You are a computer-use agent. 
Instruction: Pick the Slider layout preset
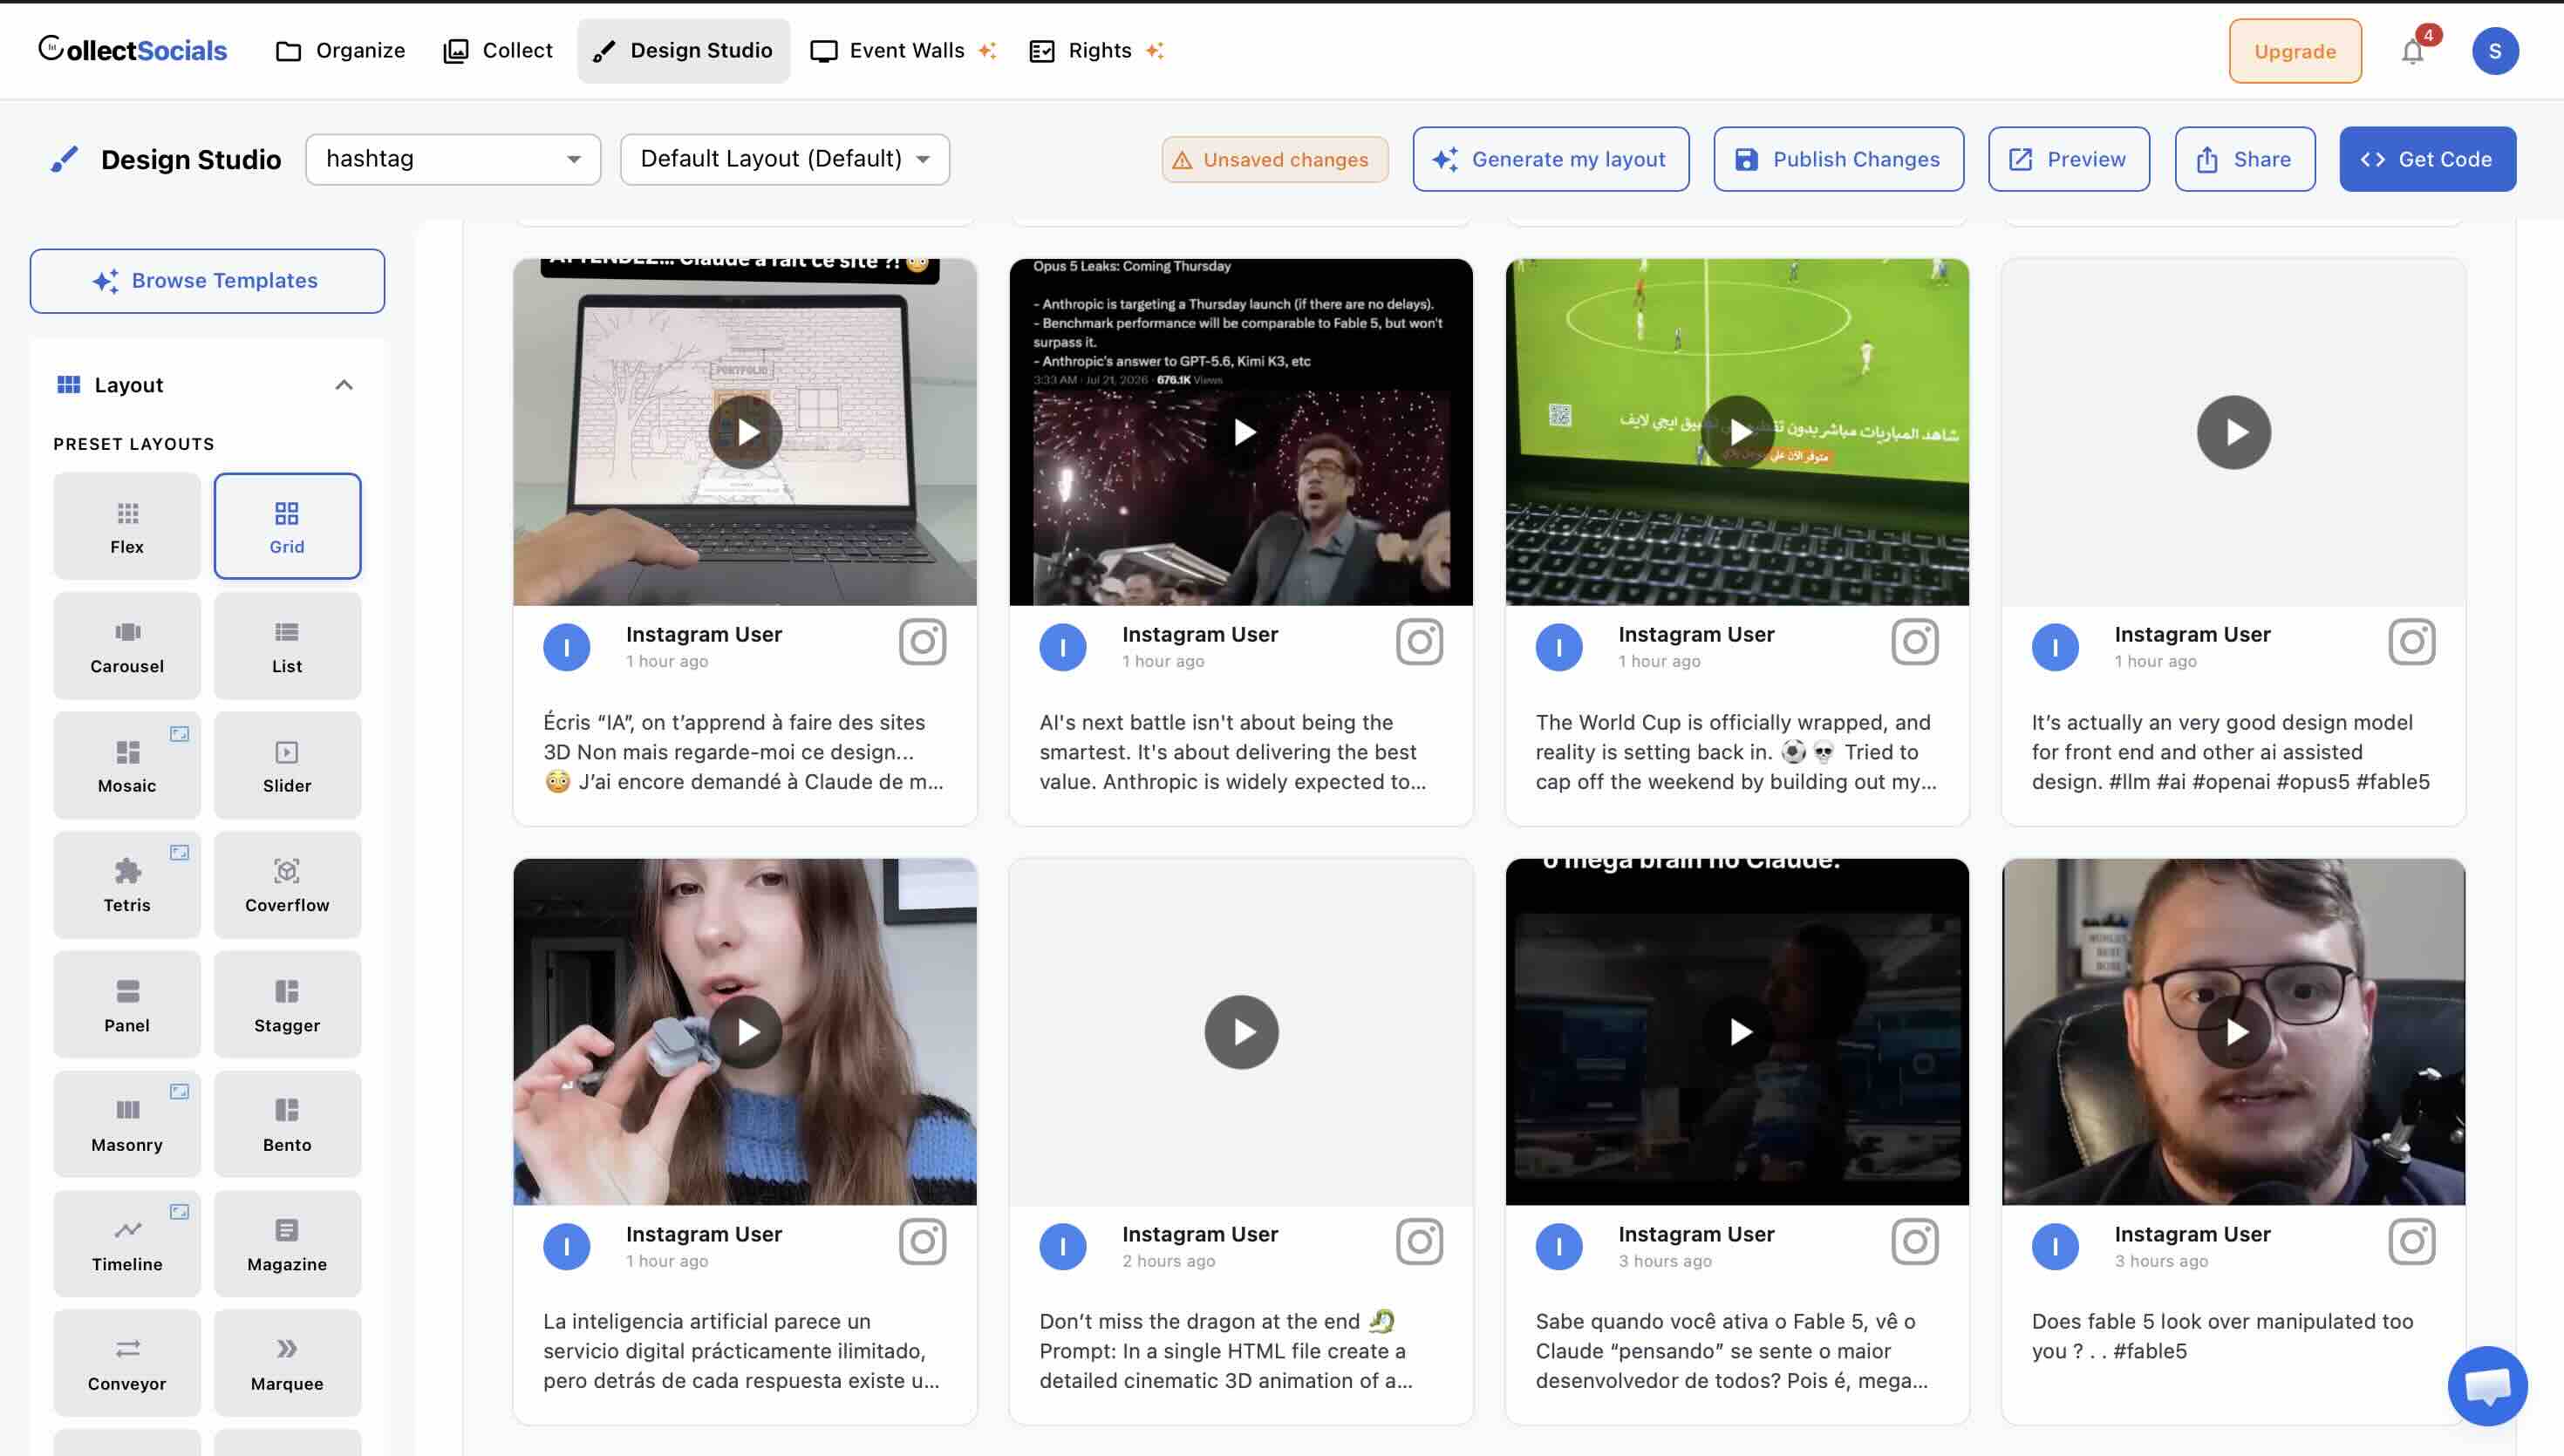pyautogui.click(x=287, y=765)
